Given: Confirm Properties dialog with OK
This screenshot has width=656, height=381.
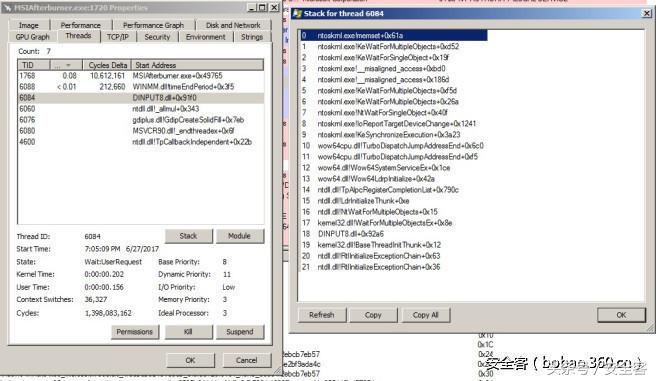Looking at the screenshot, I should click(190, 360).
